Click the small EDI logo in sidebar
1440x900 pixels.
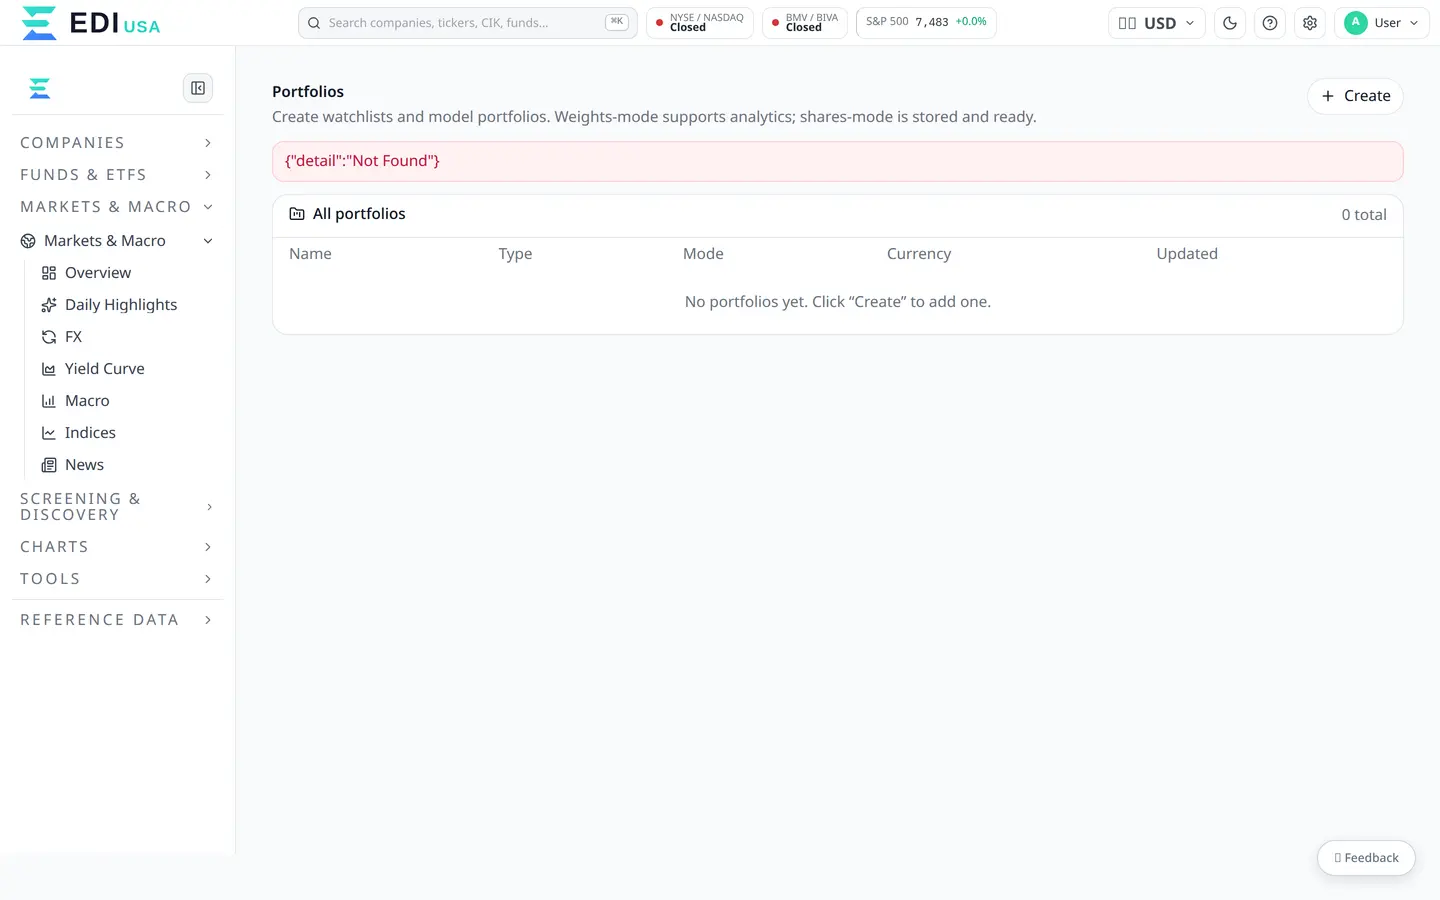click(40, 88)
